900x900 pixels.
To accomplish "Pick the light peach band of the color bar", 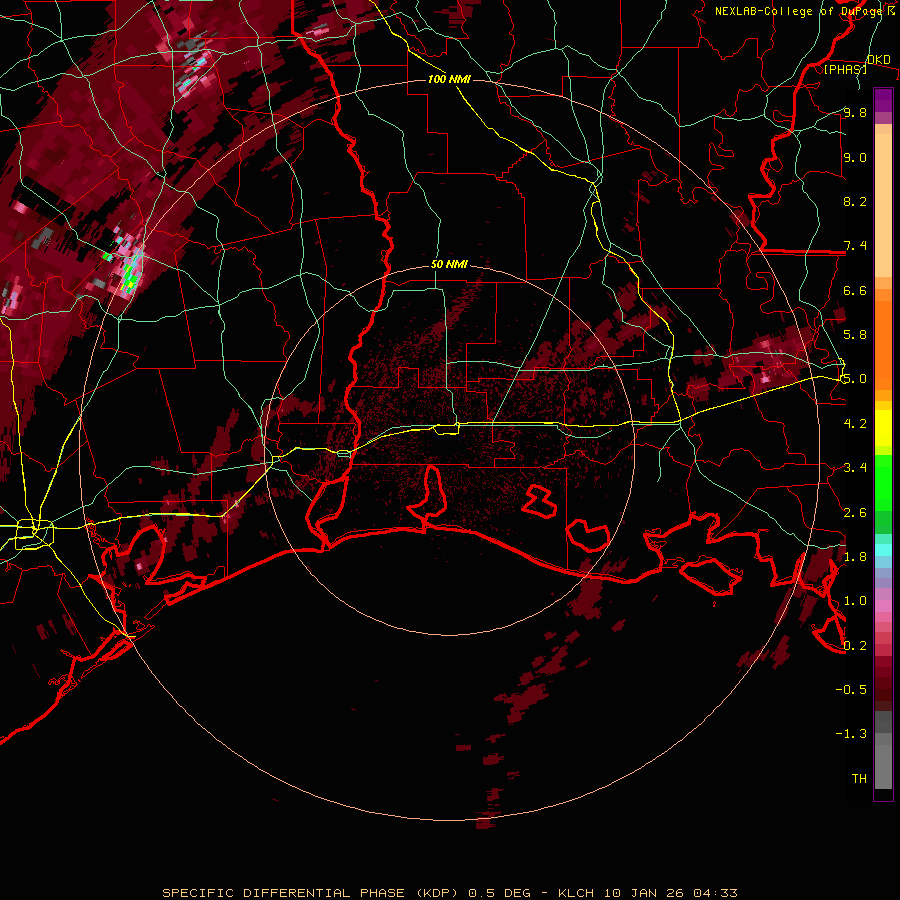I will (883, 207).
